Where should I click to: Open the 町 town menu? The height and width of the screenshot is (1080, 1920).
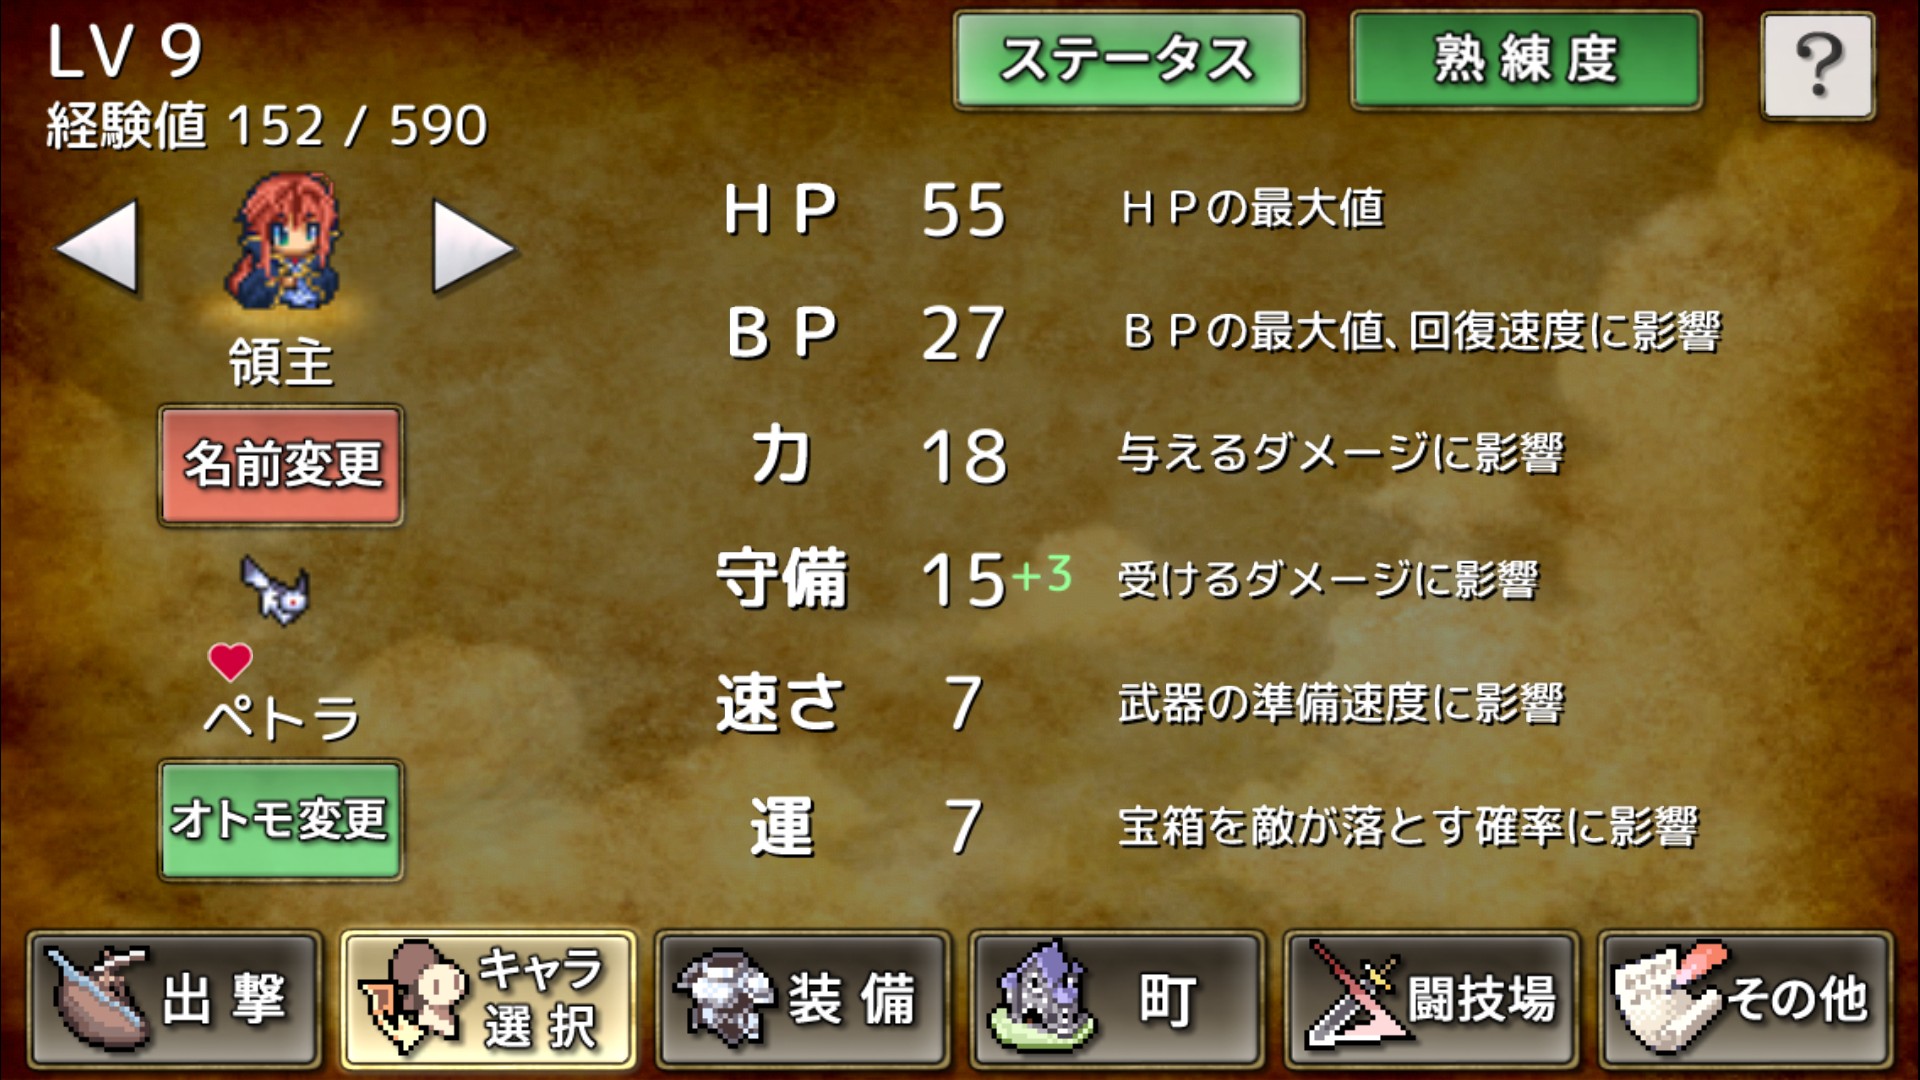click(1117, 999)
